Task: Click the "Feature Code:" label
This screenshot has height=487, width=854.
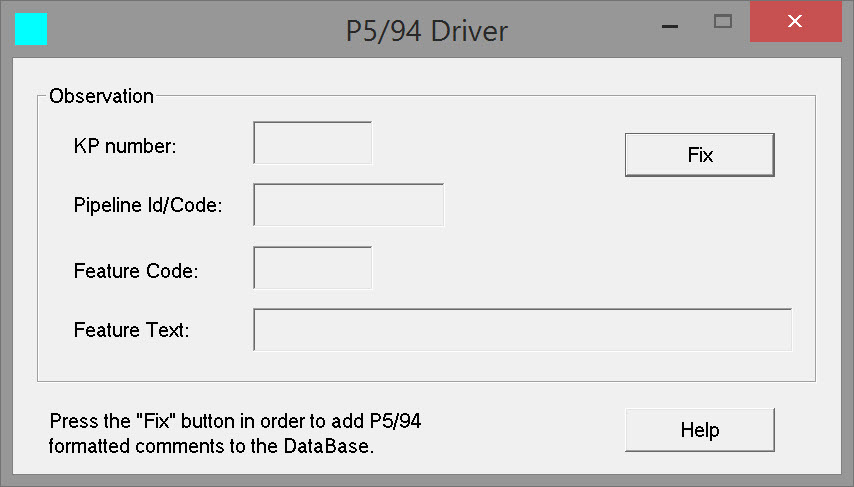Action: click(136, 270)
